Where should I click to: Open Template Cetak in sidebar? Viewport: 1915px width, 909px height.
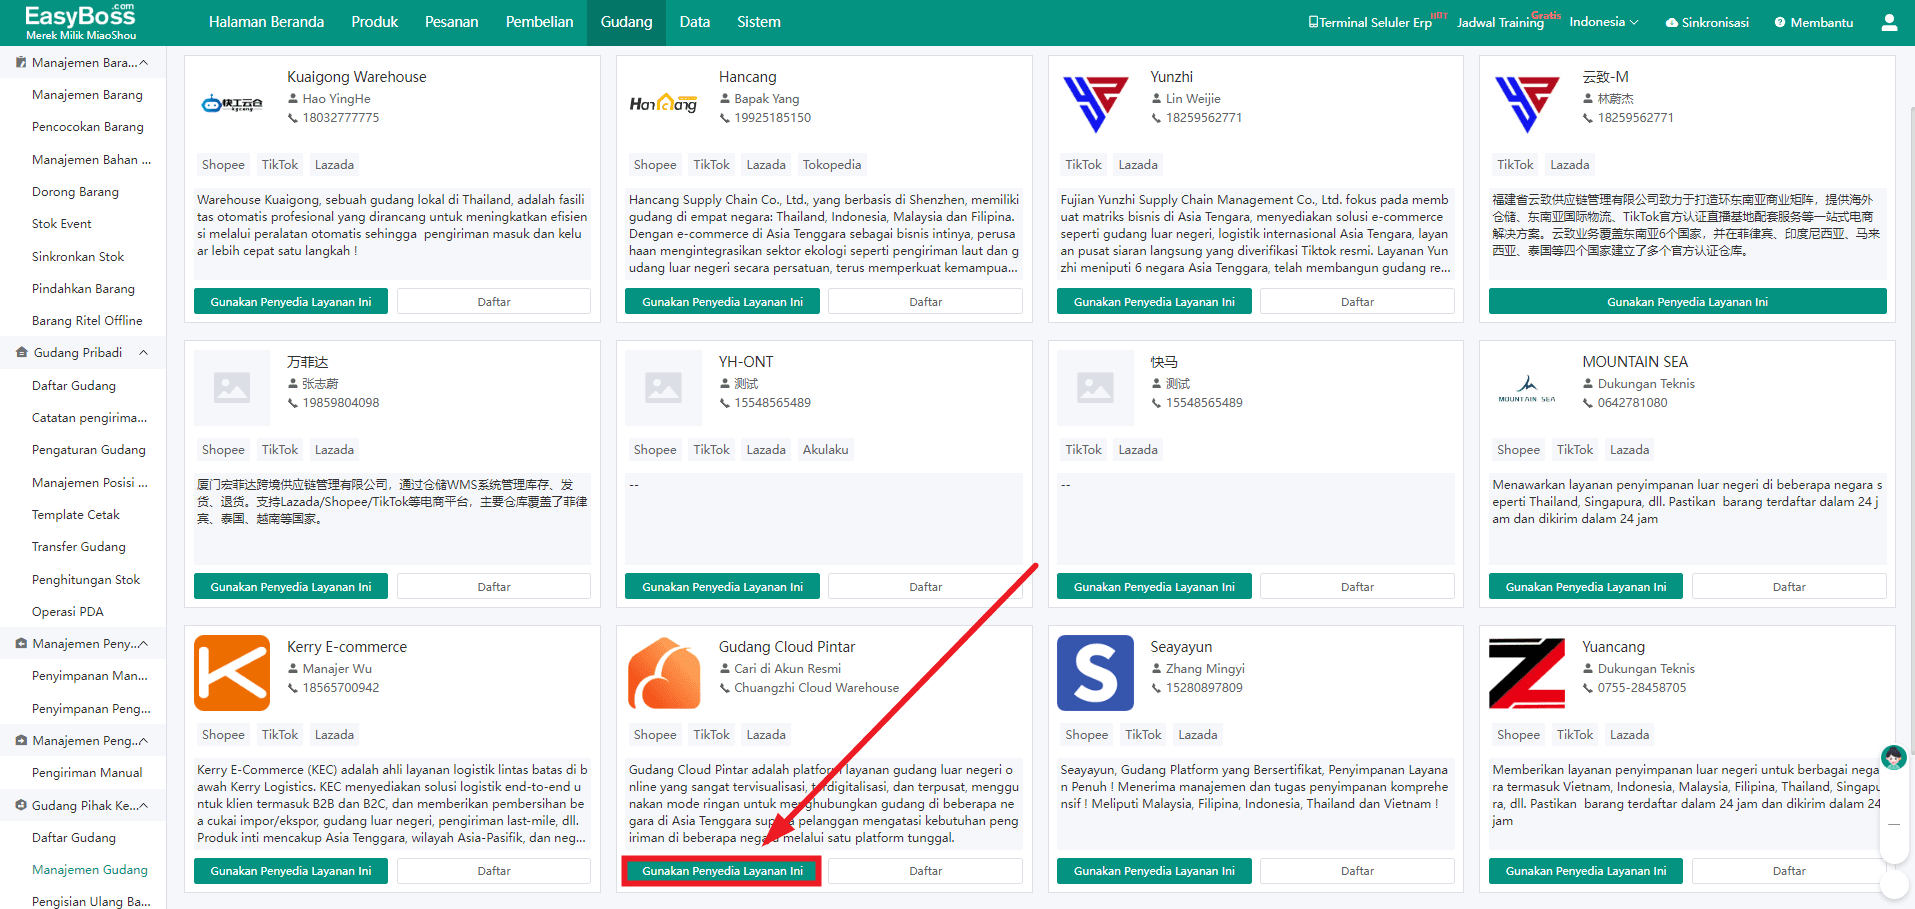pyautogui.click(x=76, y=515)
